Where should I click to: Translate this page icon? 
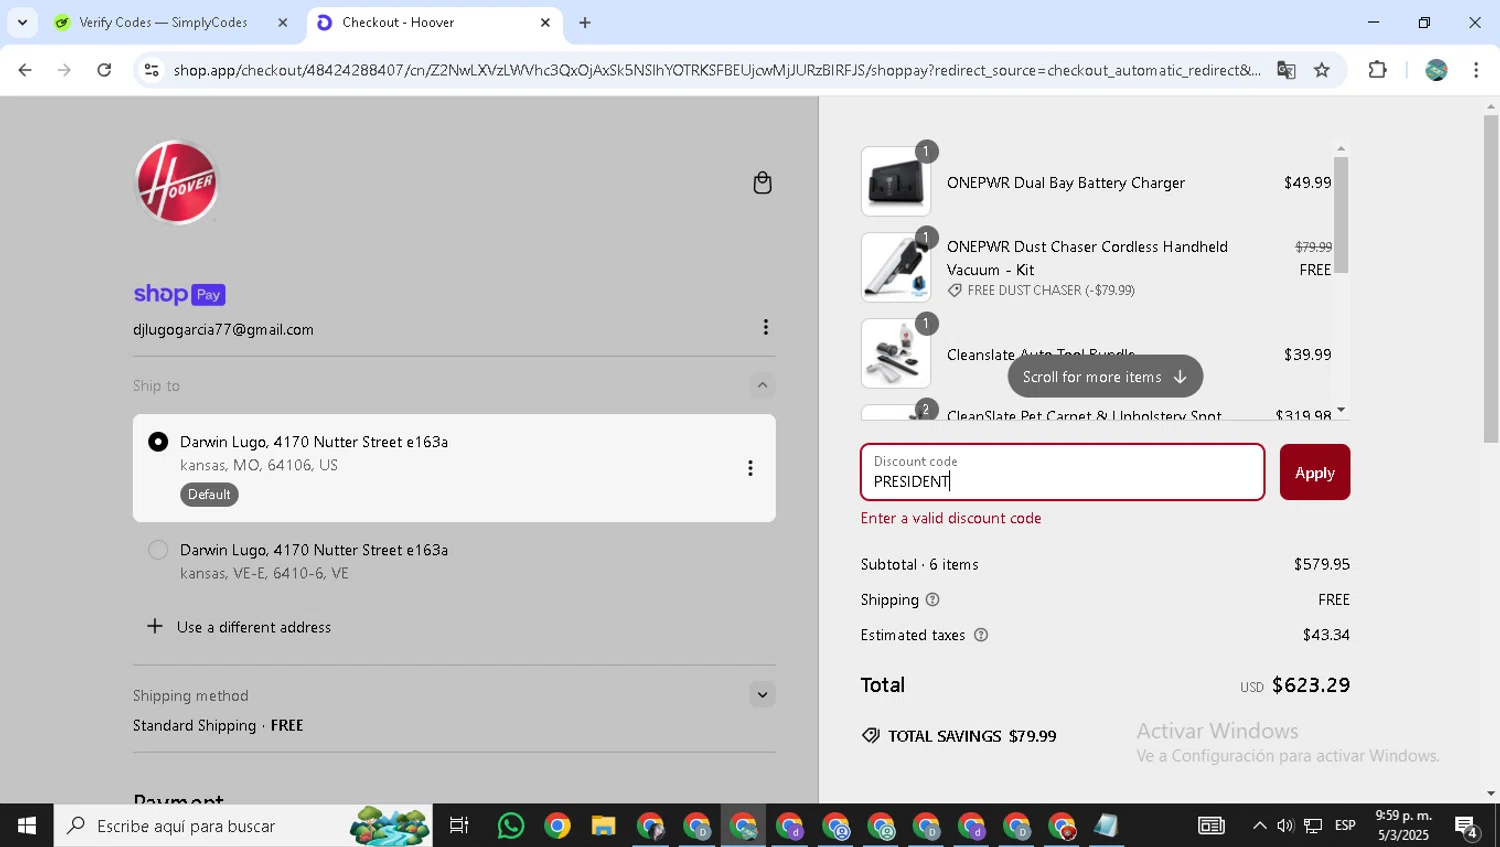pos(1286,70)
